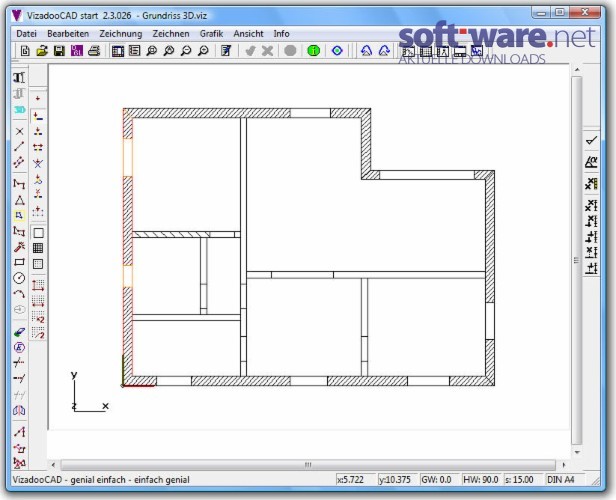Screen dimensions: 616x500
Task: Open the Info menu
Action: click(281, 34)
